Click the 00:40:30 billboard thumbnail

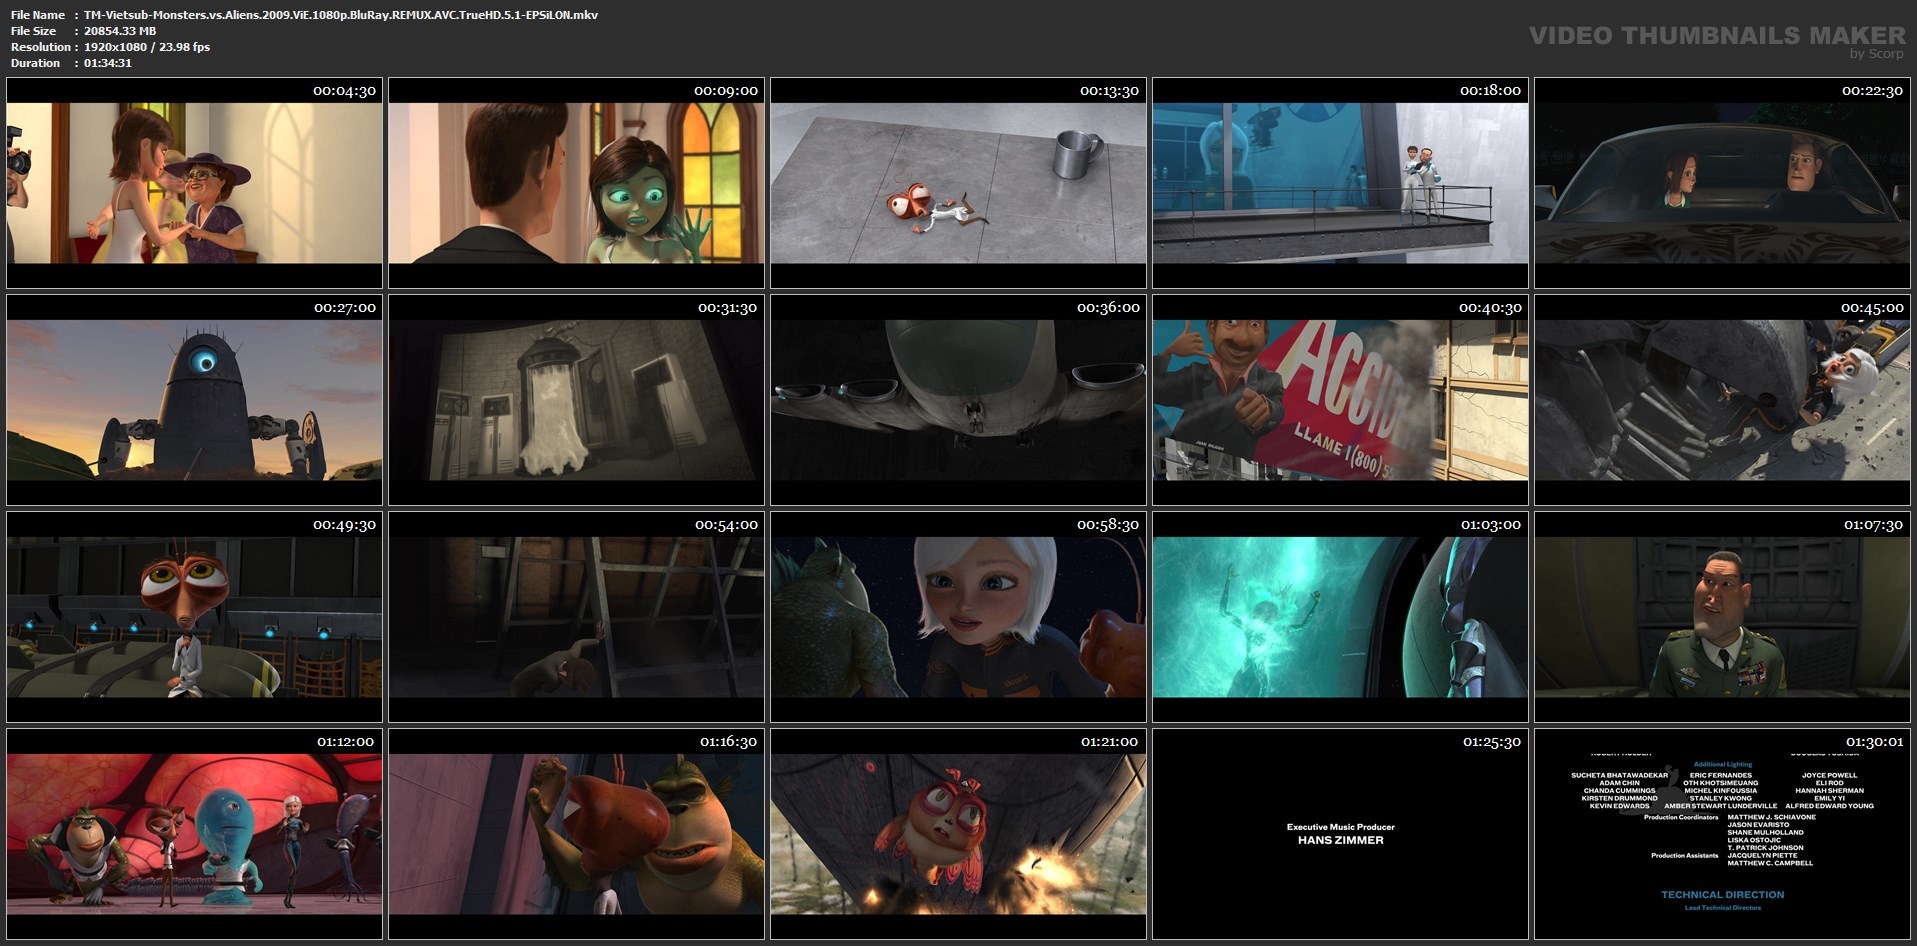point(1340,400)
